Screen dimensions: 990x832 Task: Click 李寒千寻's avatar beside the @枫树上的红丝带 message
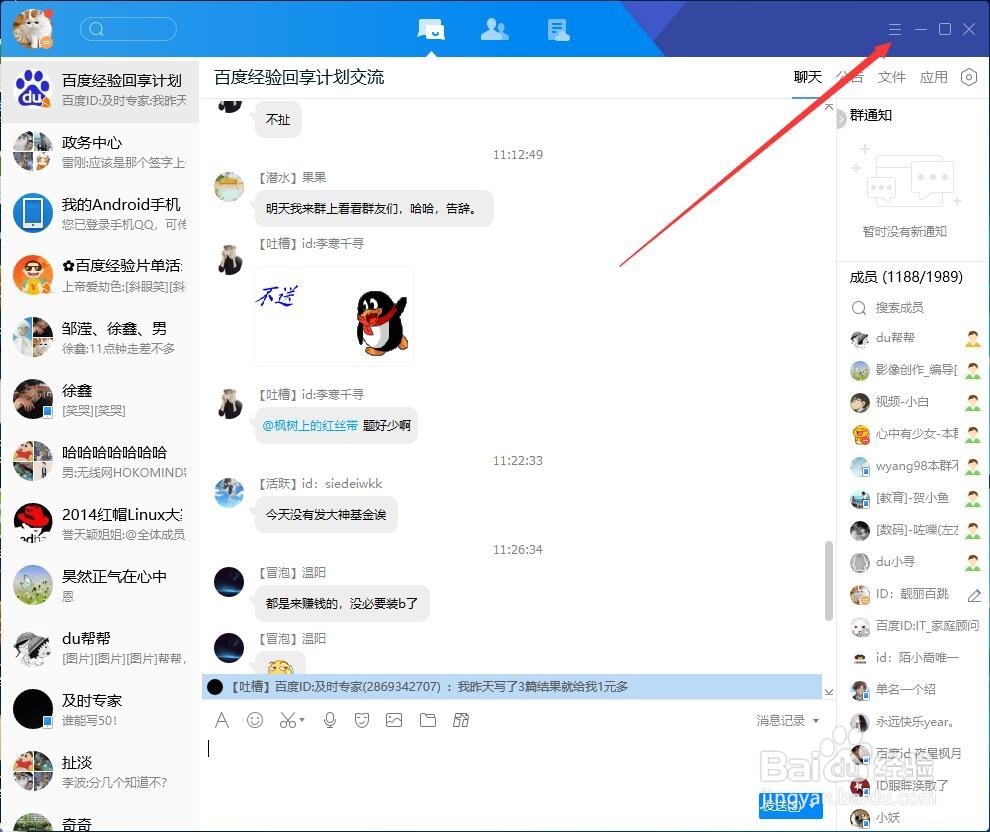tap(229, 404)
